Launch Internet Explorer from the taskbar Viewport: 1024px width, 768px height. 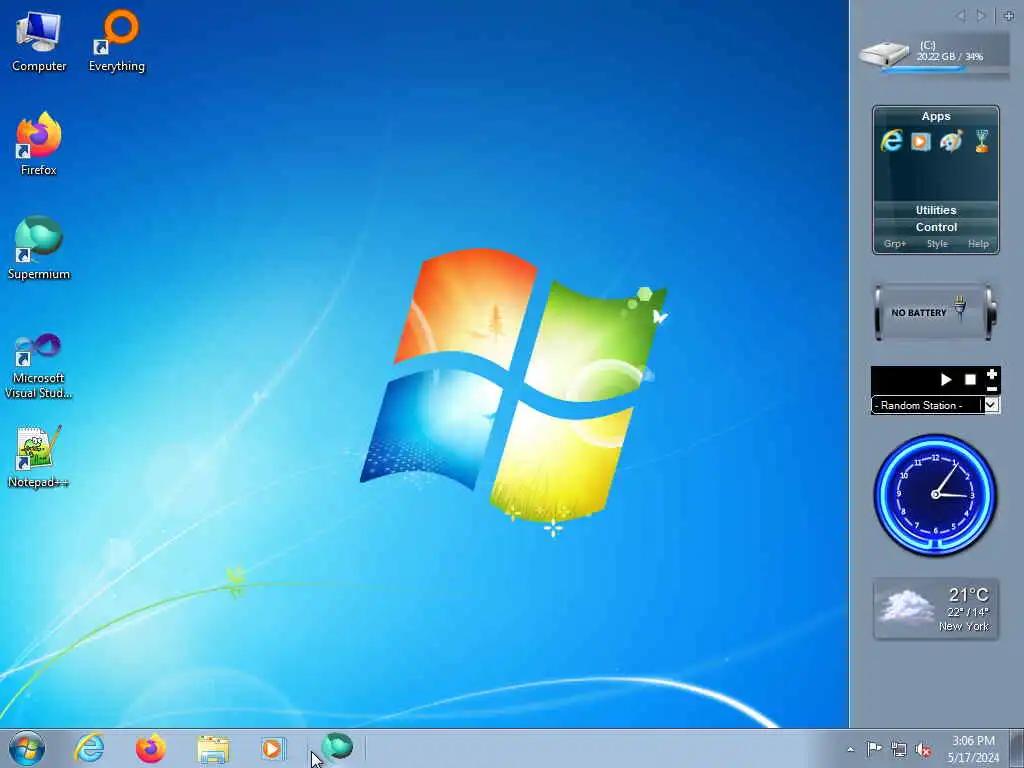[89, 748]
